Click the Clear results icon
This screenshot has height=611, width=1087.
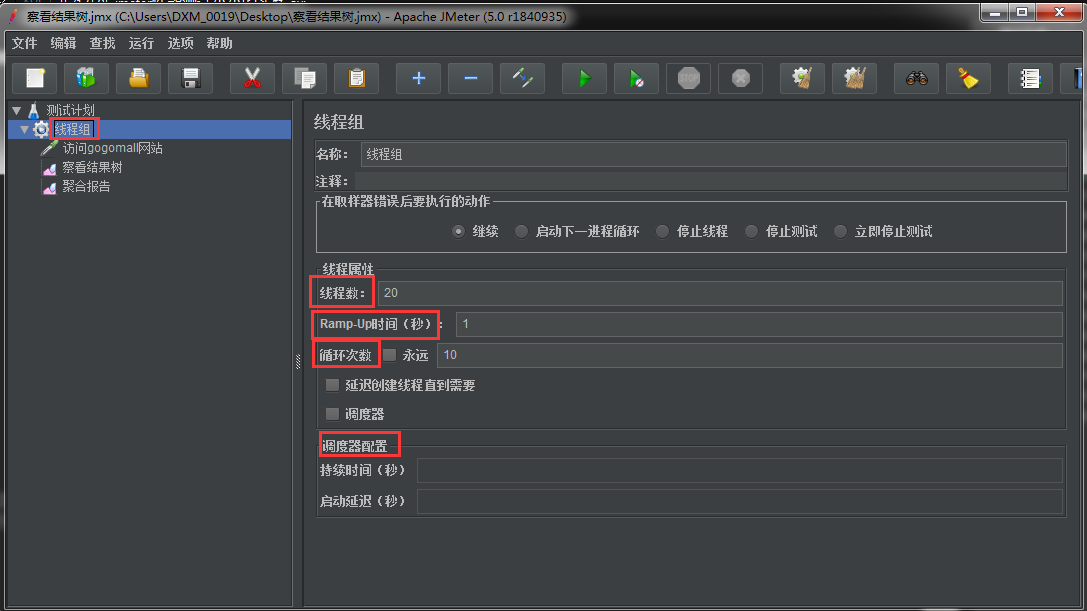click(802, 78)
